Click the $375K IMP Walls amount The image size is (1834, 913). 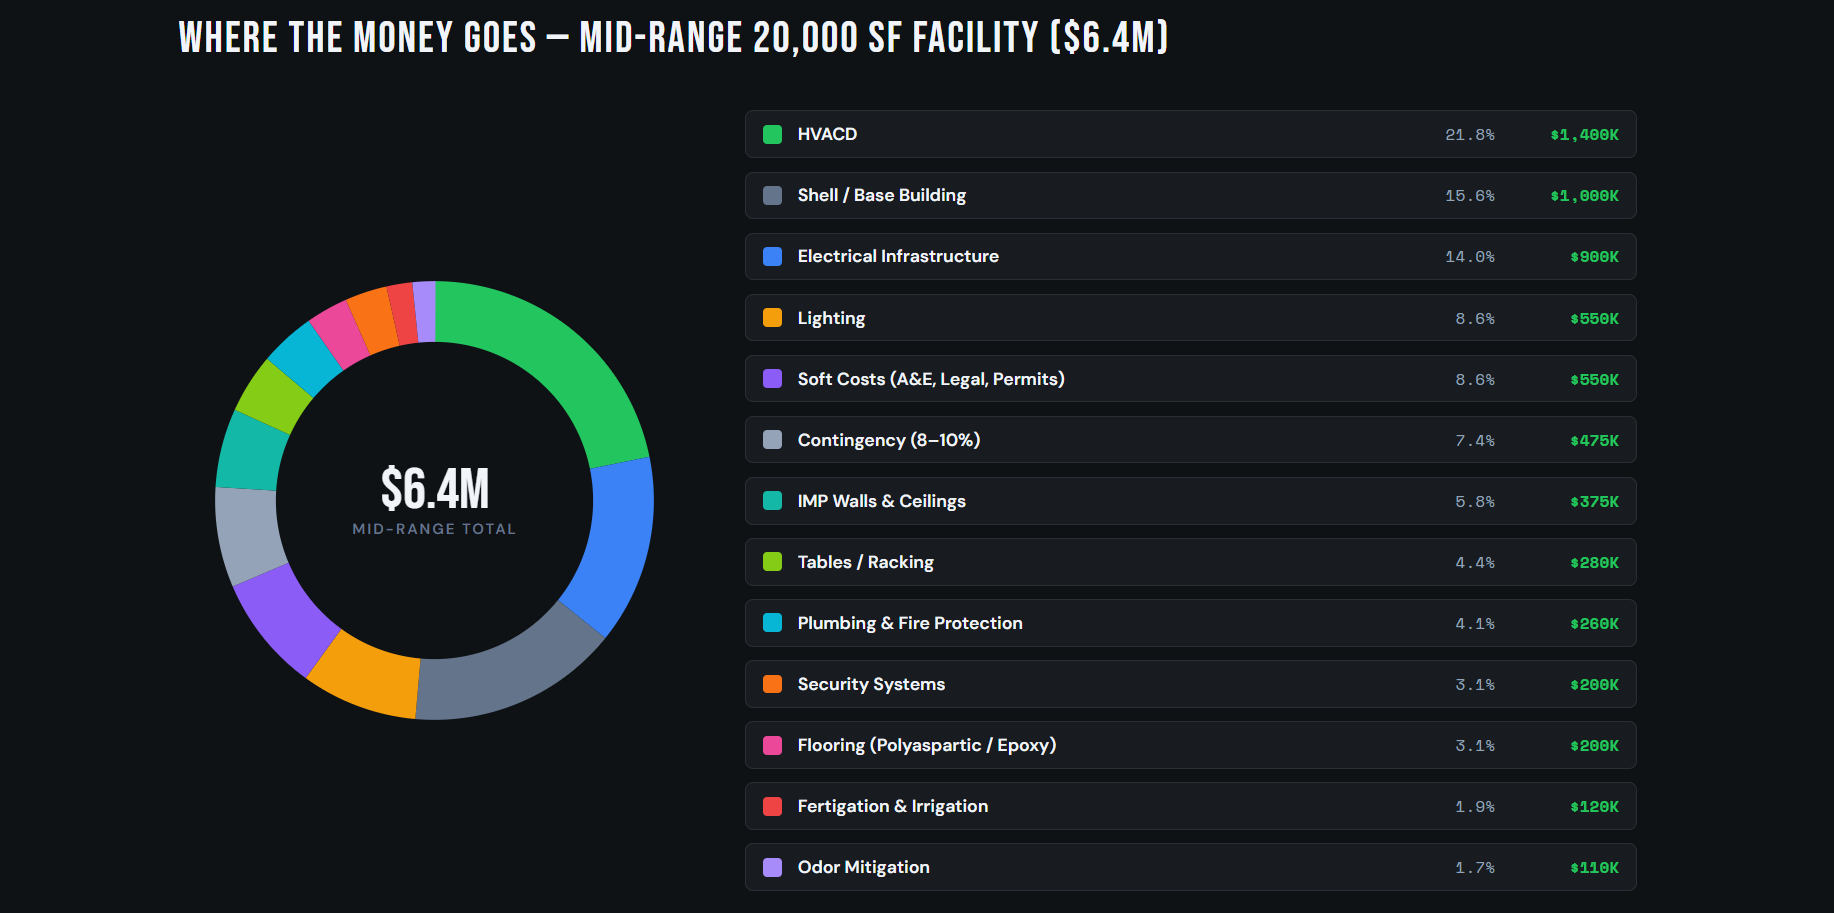click(x=1594, y=501)
